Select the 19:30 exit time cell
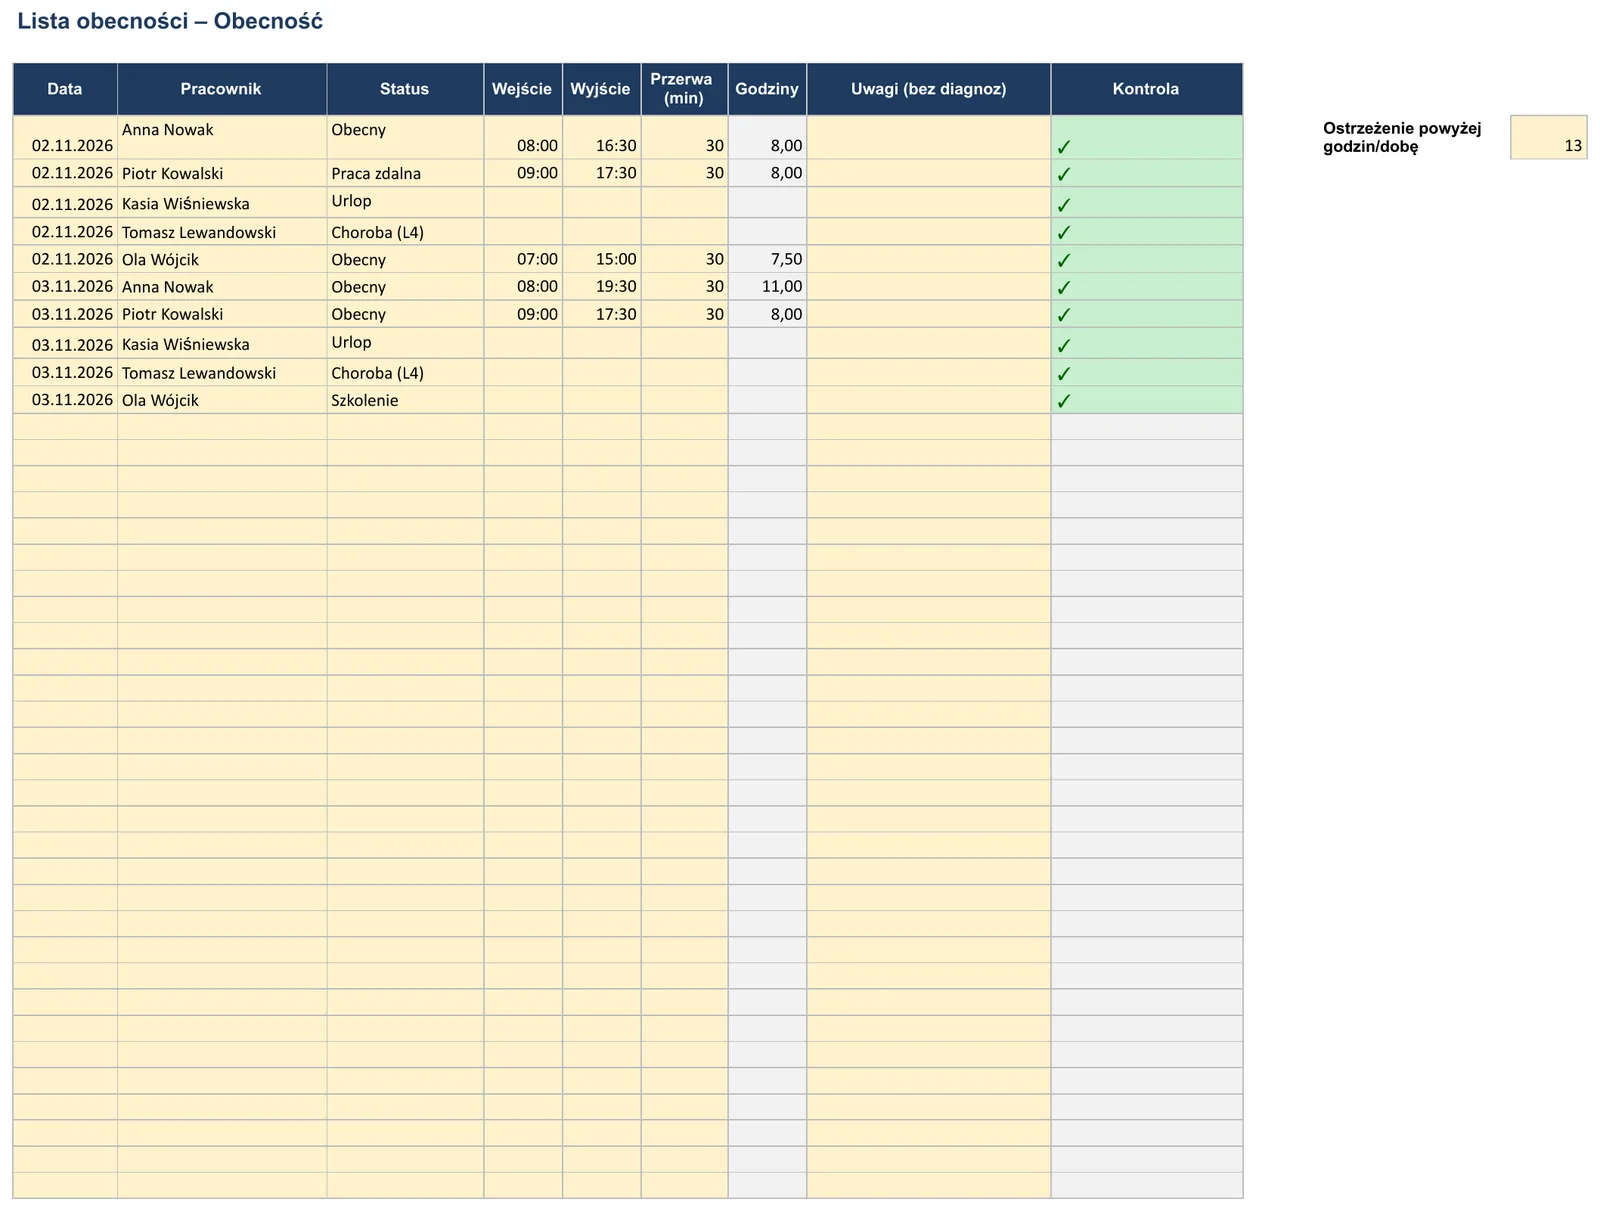 (x=601, y=286)
